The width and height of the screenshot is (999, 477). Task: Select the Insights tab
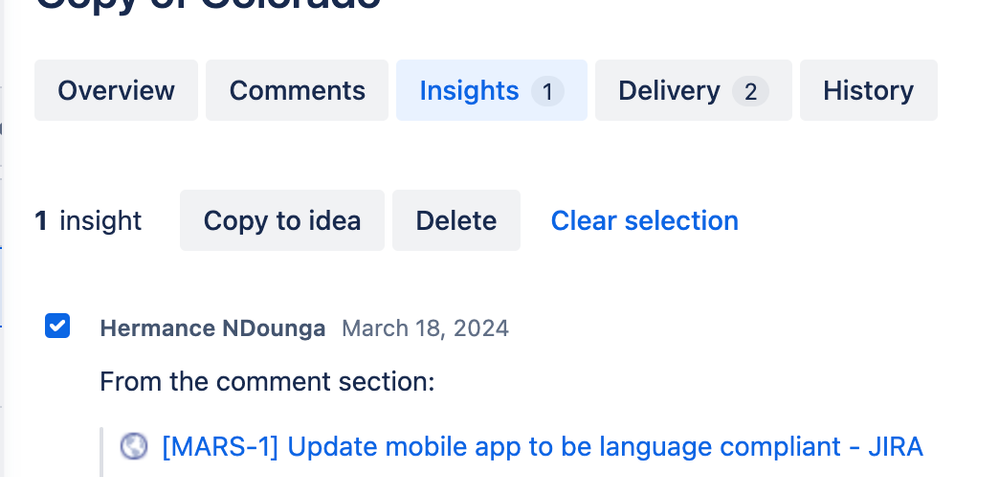tap(469, 91)
